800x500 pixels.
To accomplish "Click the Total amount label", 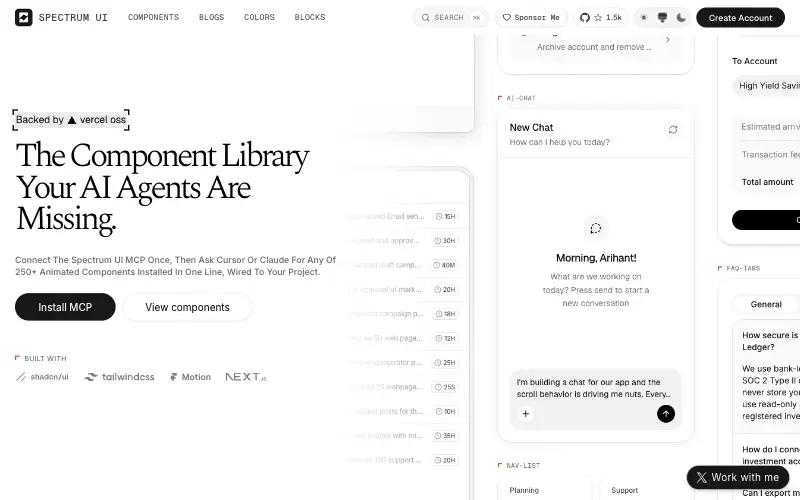I will point(767,182).
